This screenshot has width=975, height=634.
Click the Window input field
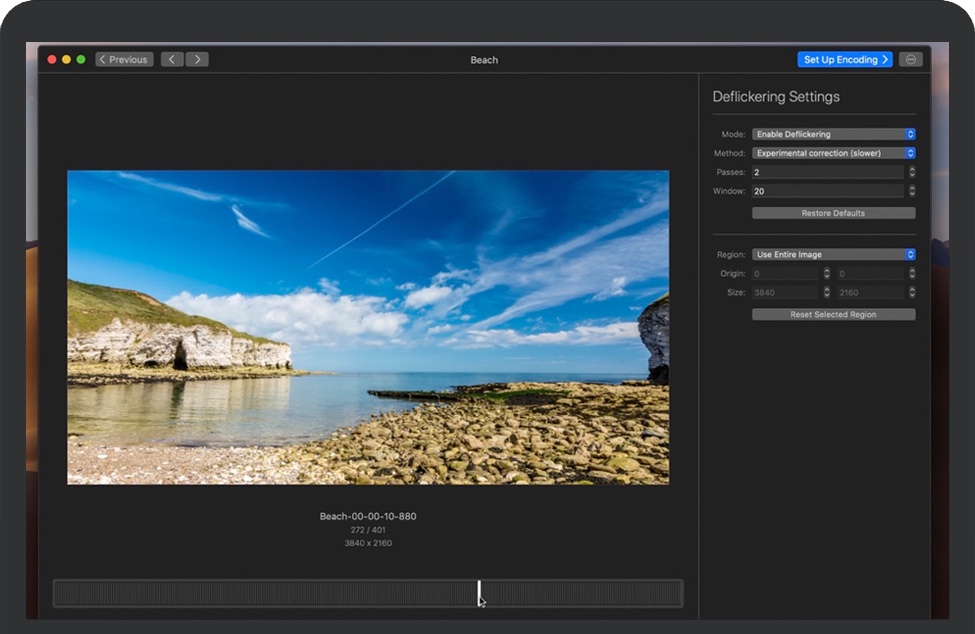827,191
